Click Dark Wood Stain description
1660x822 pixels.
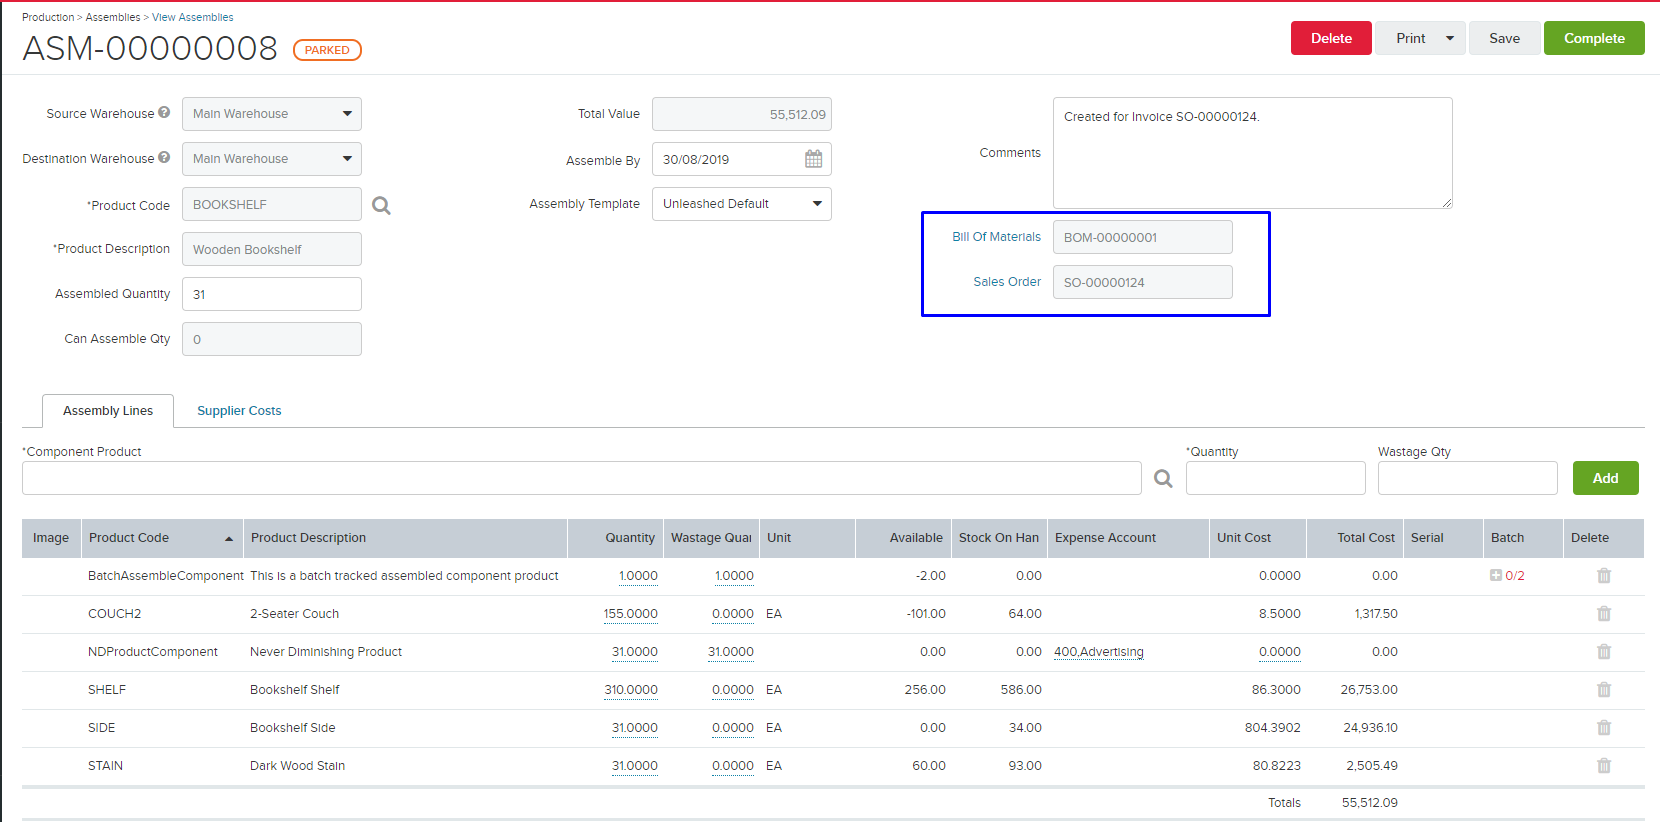(297, 766)
